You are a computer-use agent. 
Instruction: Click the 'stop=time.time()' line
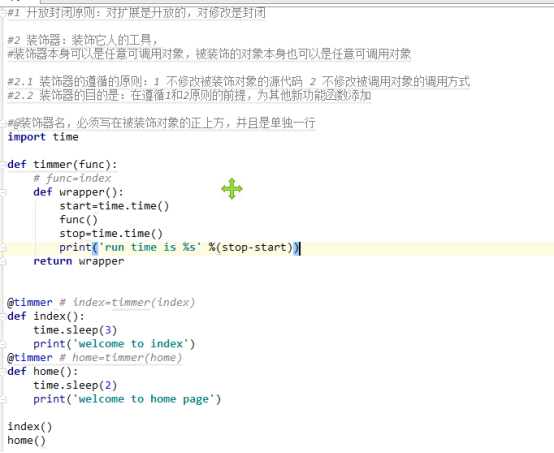pyautogui.click(x=111, y=234)
